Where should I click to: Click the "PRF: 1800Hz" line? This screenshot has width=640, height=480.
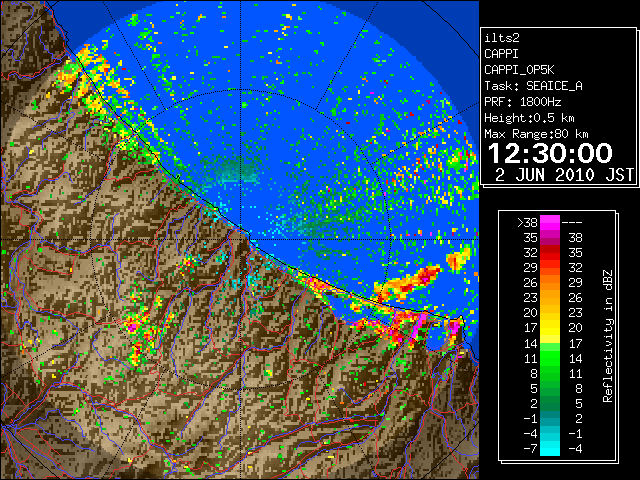[523, 102]
